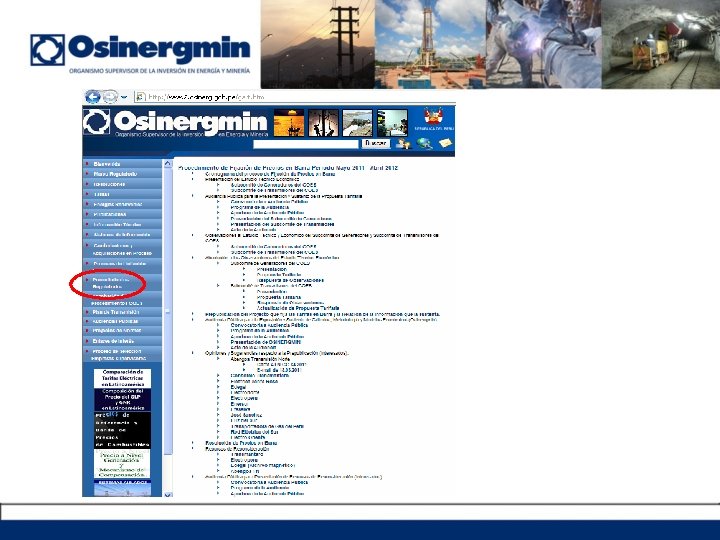Click the mine tunnel photo in slide header
Image resolution: width=720 pixels, height=540 pixels.
[x=661, y=44]
